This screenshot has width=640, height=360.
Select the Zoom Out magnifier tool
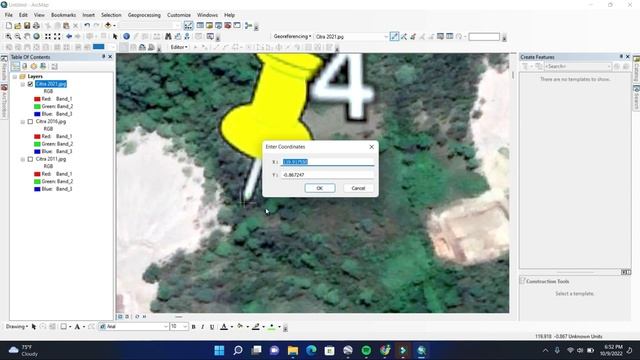click(18, 37)
